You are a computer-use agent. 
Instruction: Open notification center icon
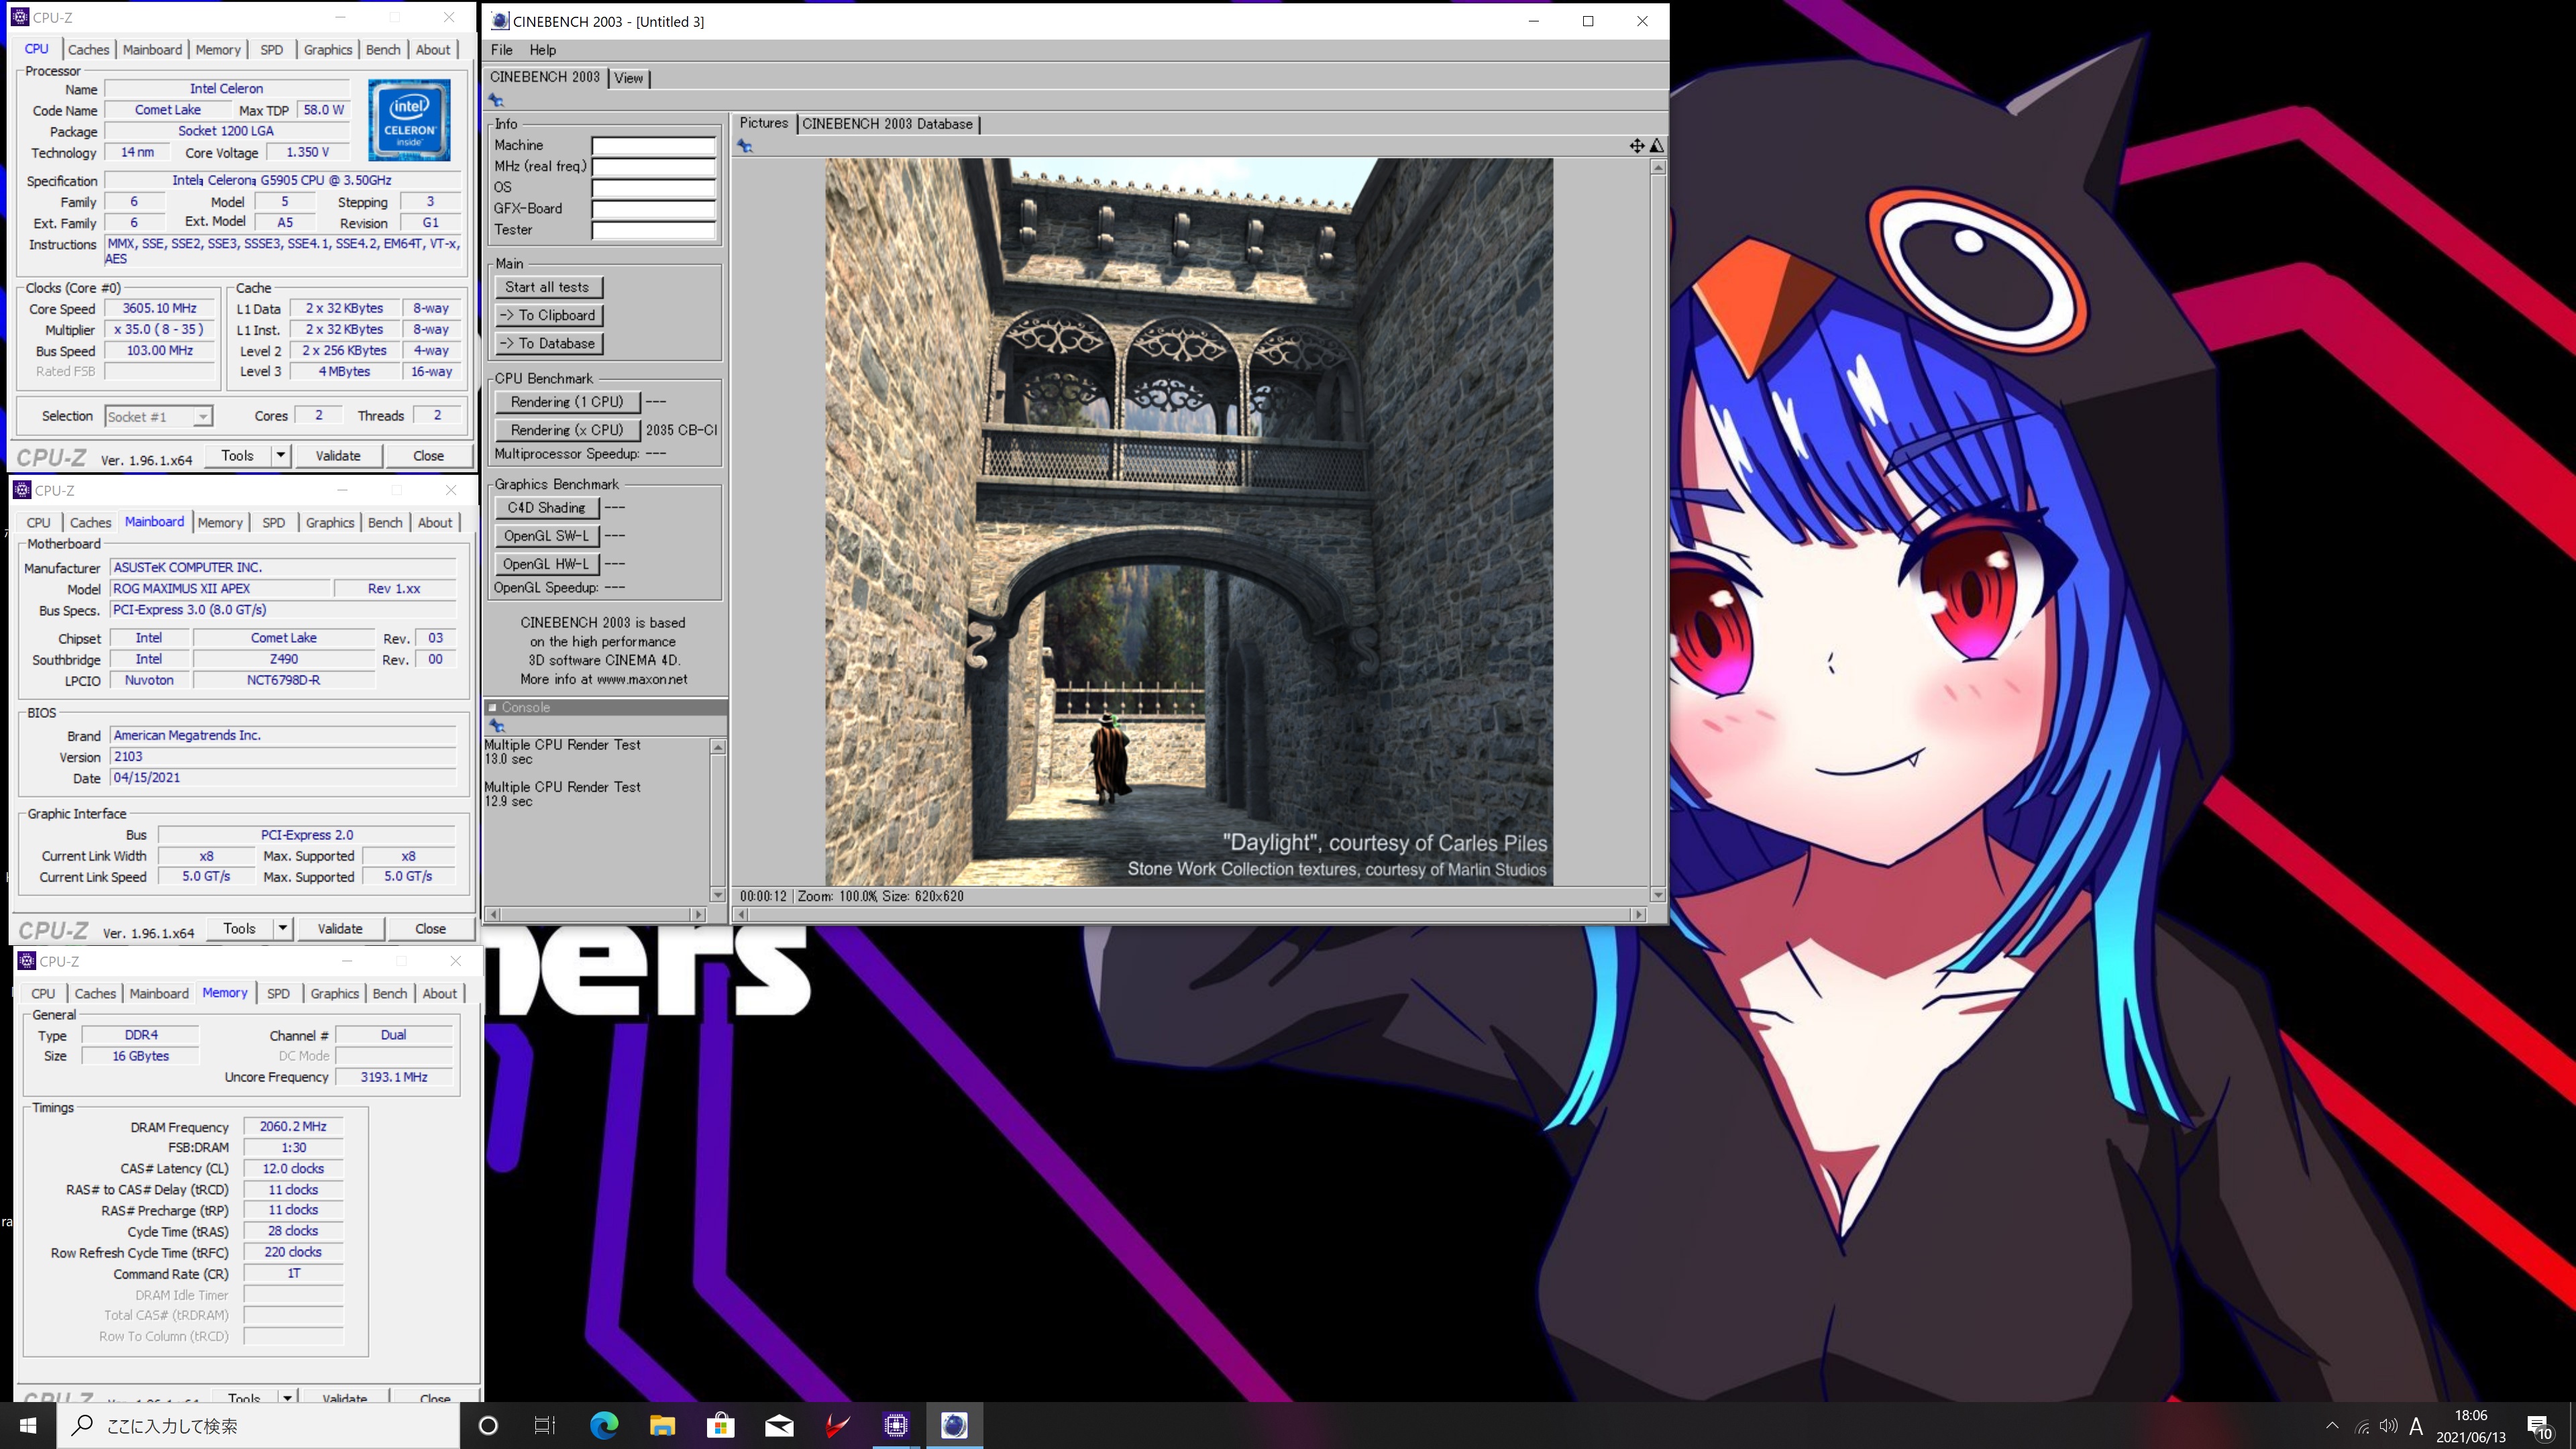(2539, 1427)
